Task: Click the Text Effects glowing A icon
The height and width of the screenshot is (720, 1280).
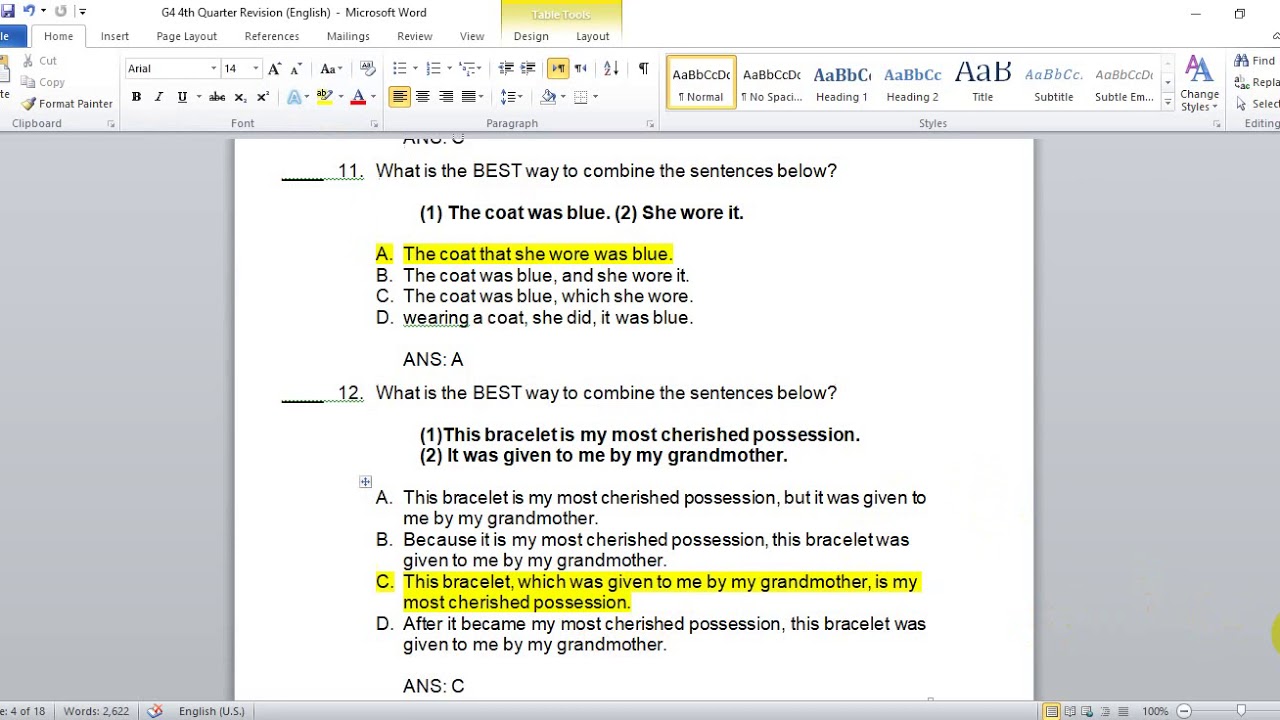Action: (294, 97)
